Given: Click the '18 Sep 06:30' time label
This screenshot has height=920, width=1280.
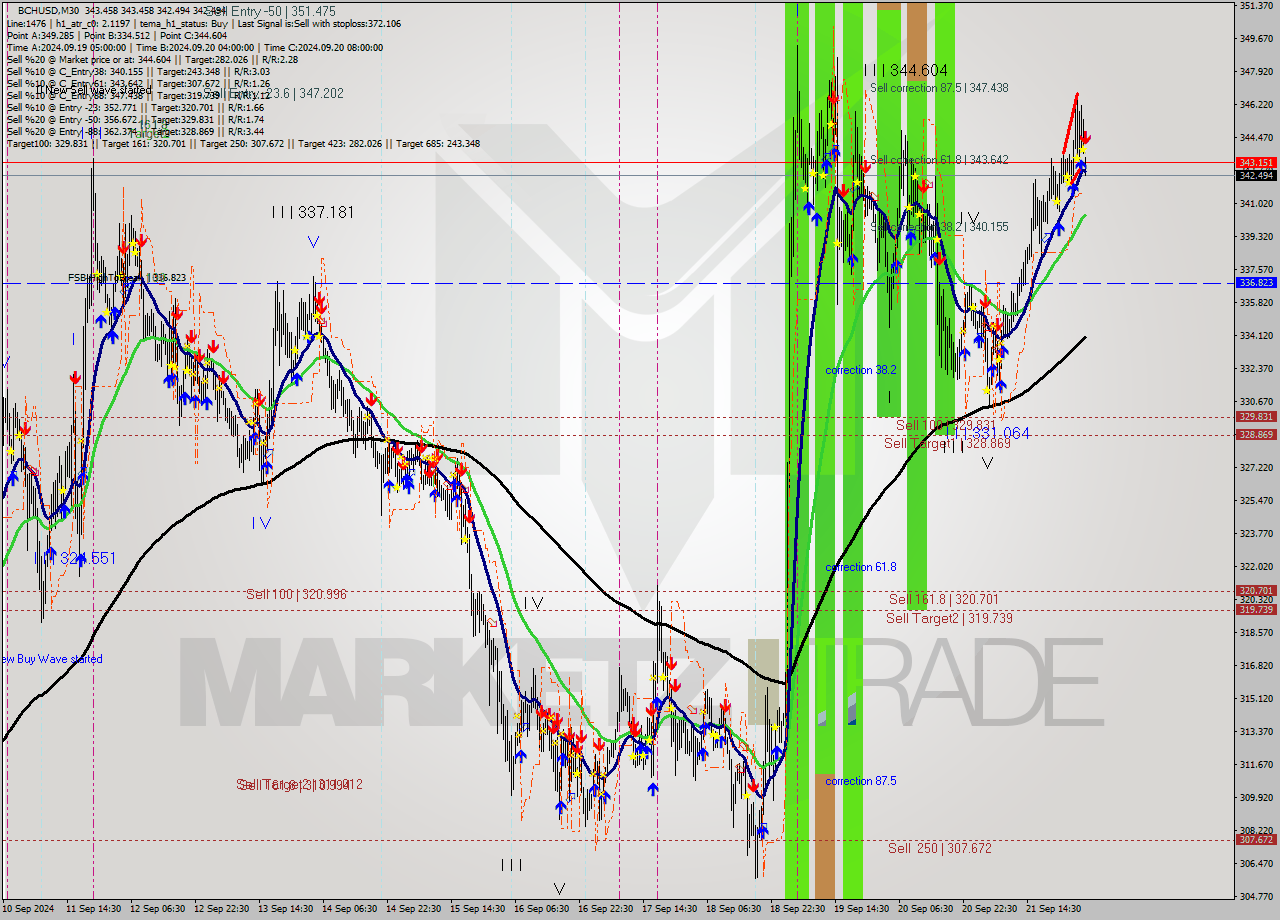Looking at the screenshot, I should pos(734,909).
